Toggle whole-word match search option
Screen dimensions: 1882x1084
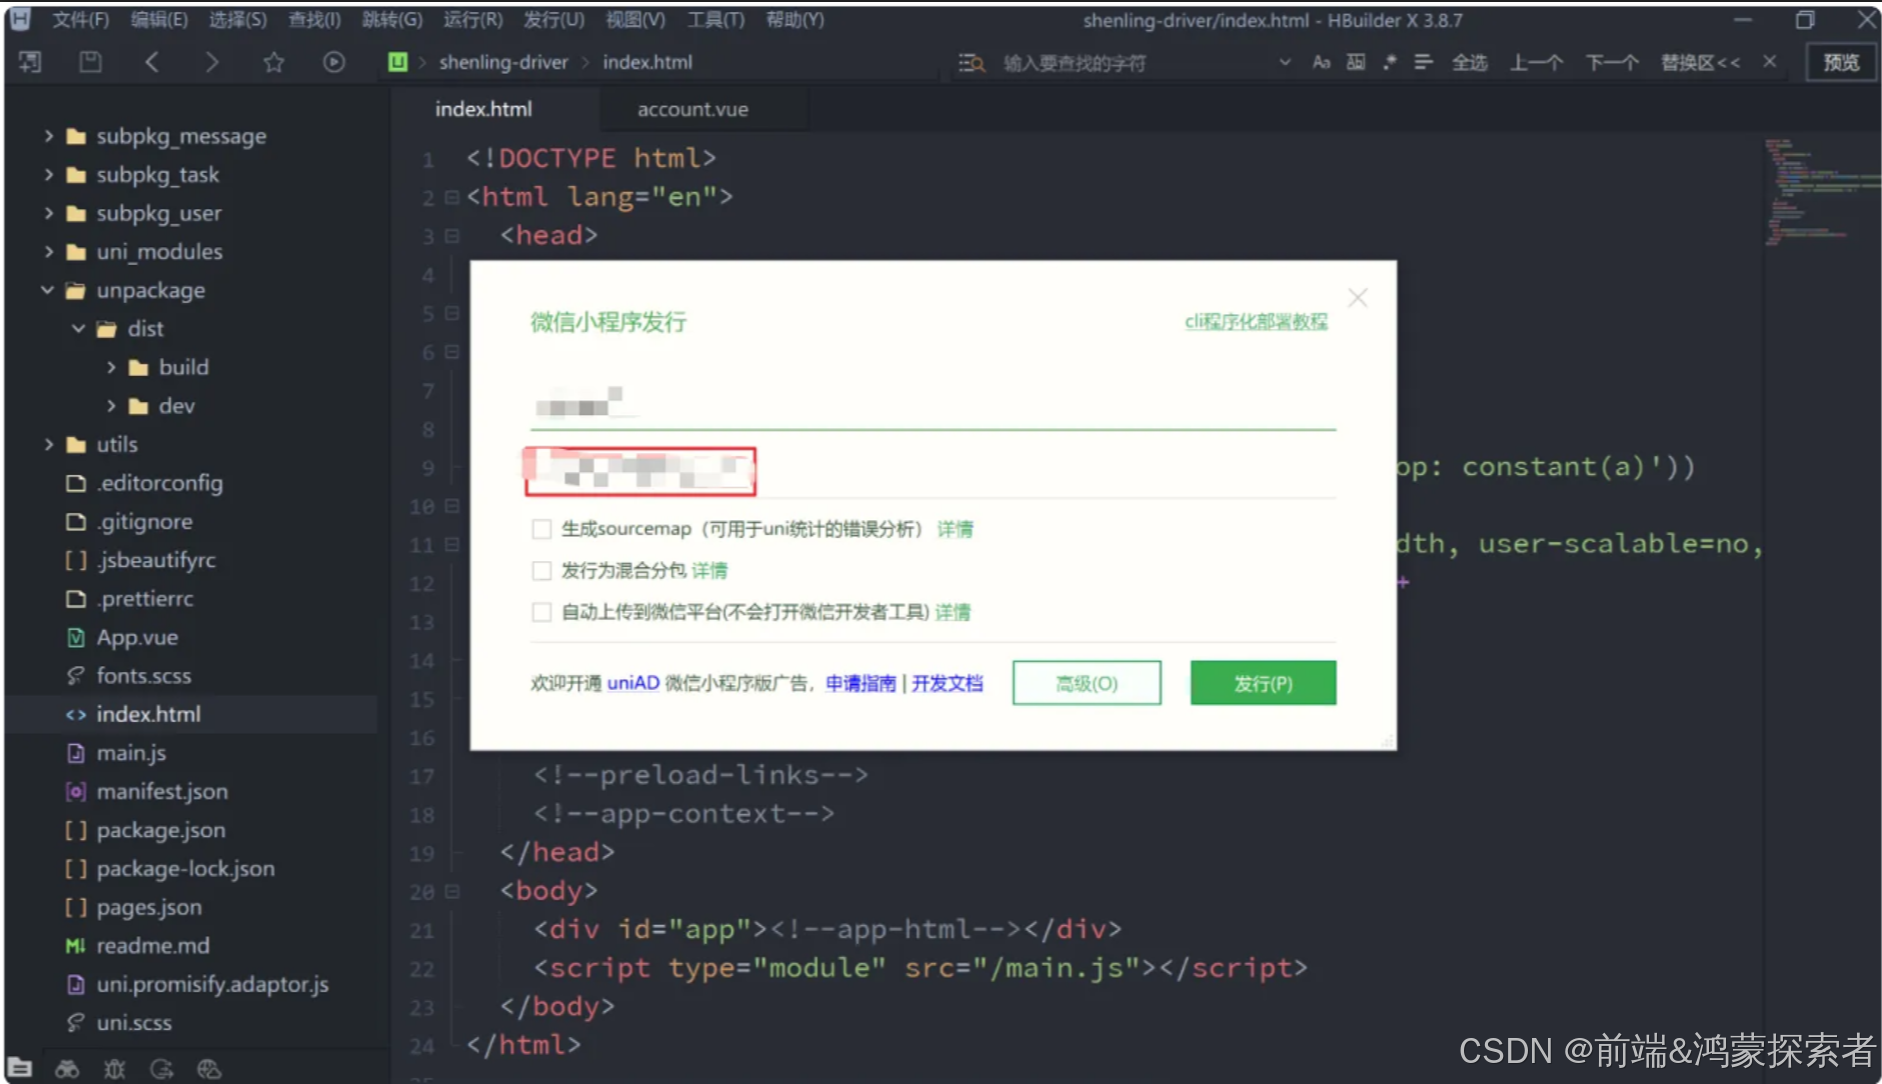1355,62
